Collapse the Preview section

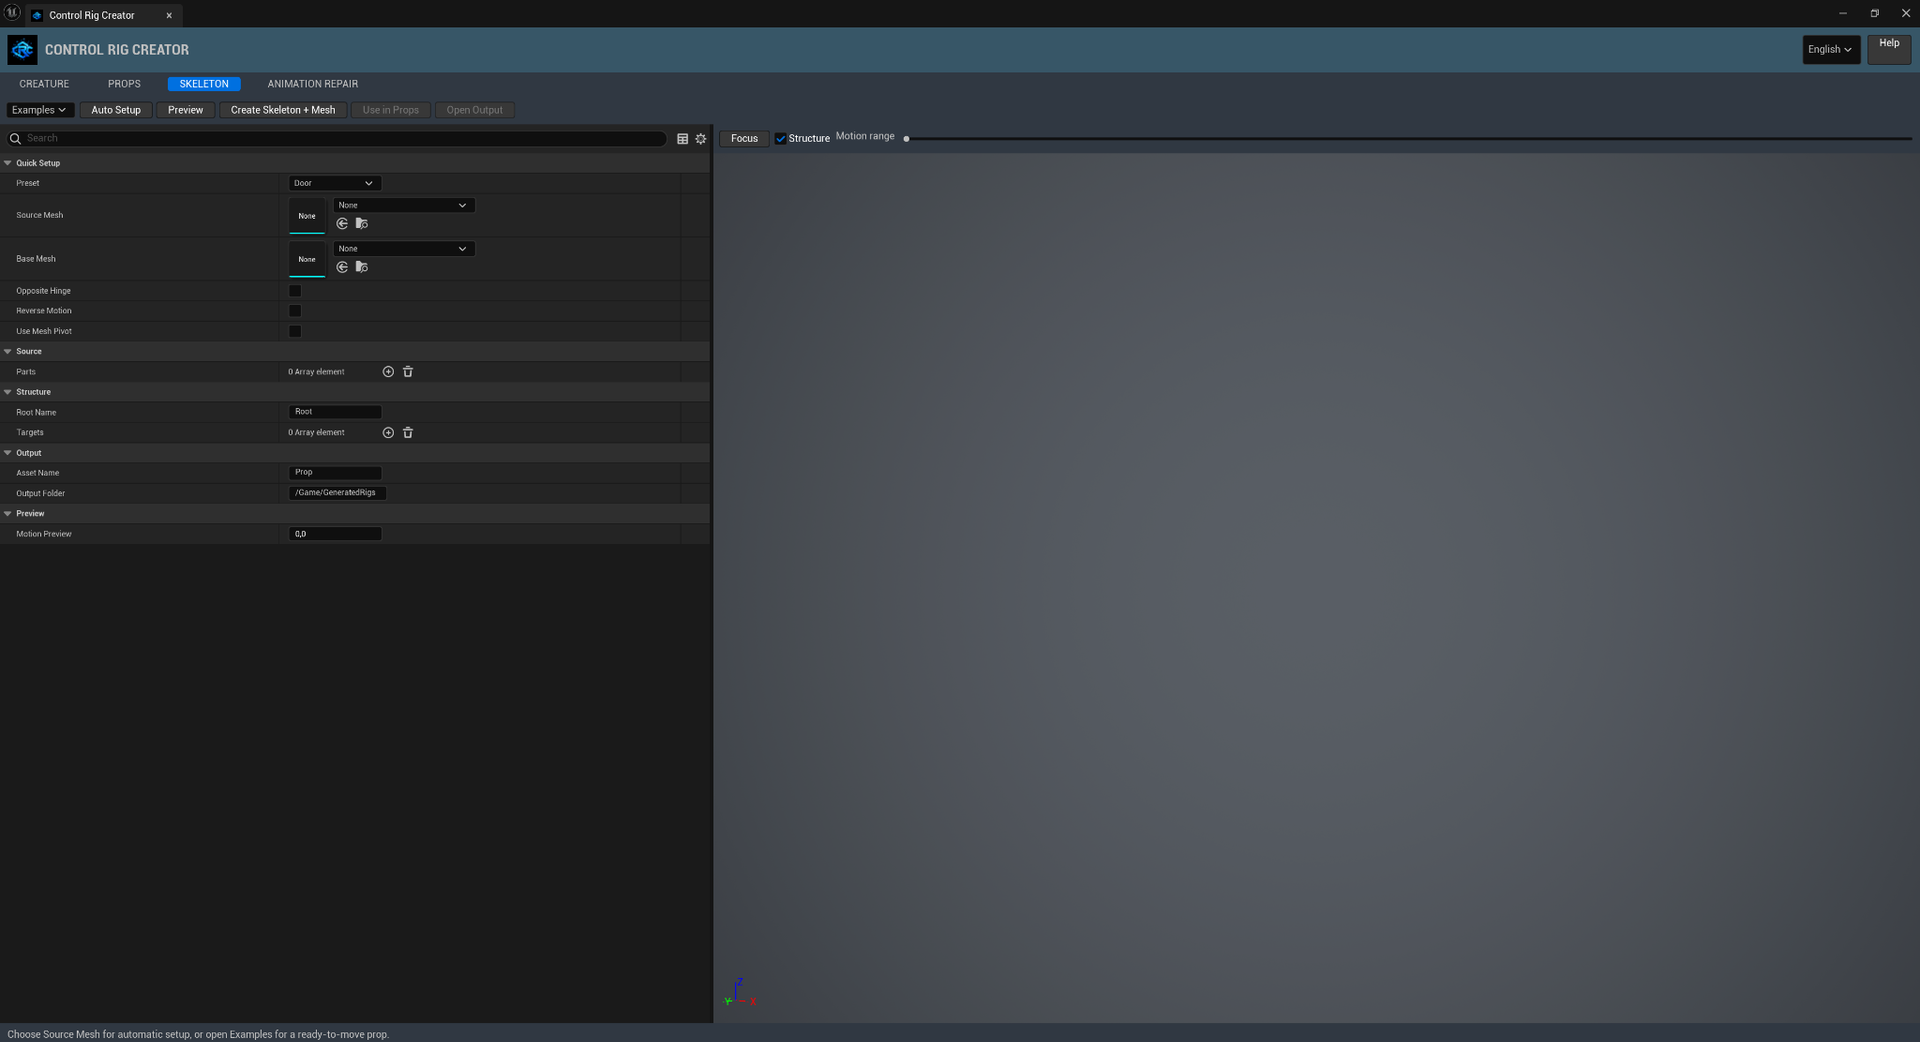8,514
